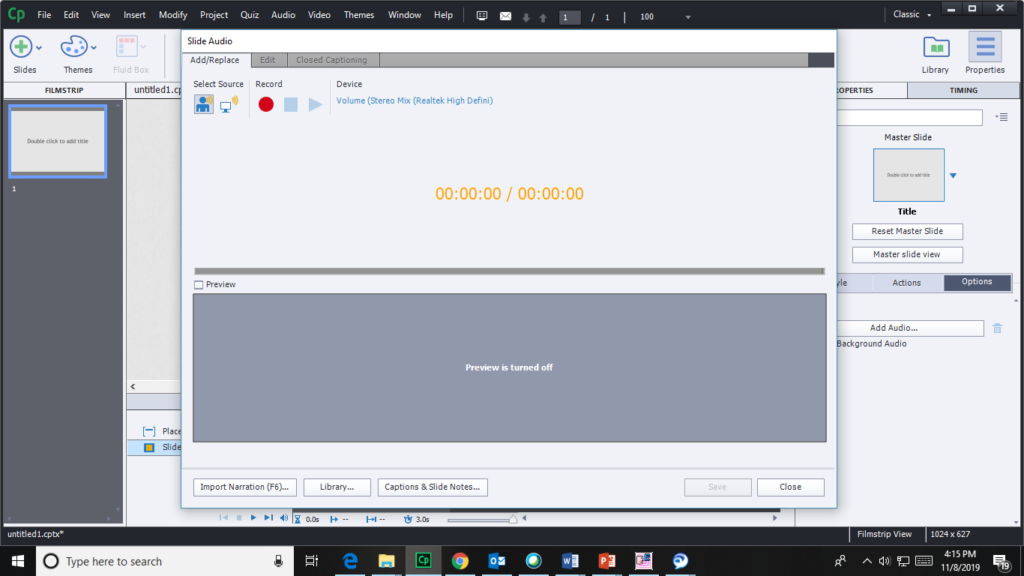Start recording with the red Record button
1024x576 pixels.
point(266,104)
